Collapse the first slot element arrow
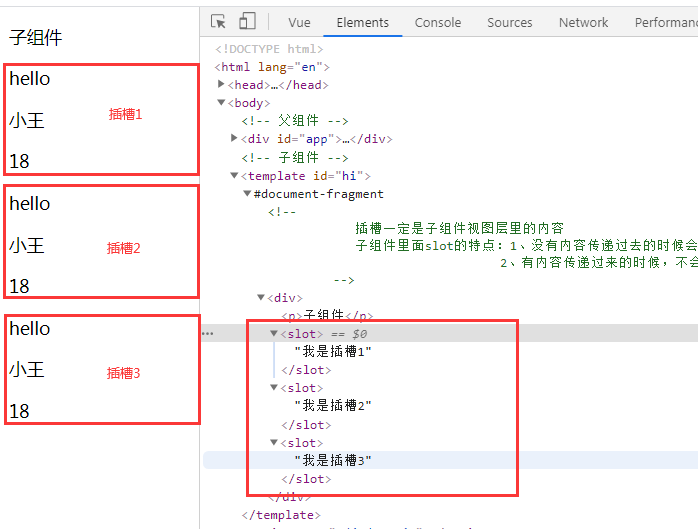The width and height of the screenshot is (698, 529). click(274, 334)
